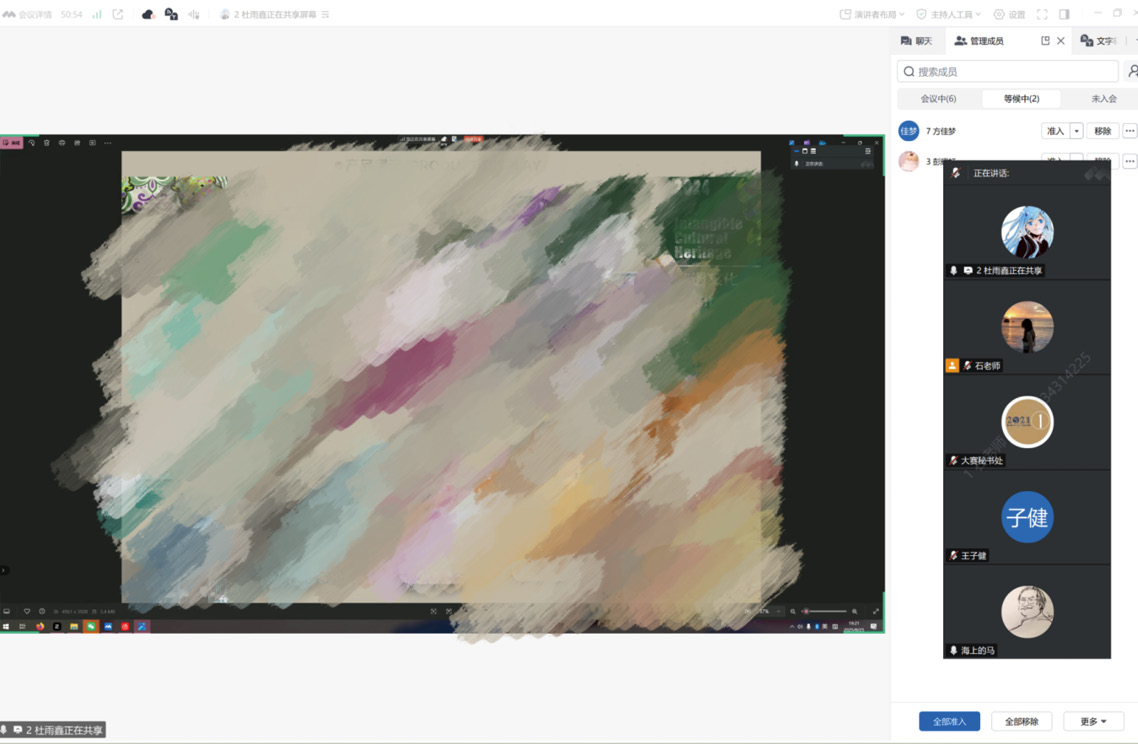Screen dimensions: 1138x744
Task: Open the 设置 settings gear
Action: pos(1009,15)
